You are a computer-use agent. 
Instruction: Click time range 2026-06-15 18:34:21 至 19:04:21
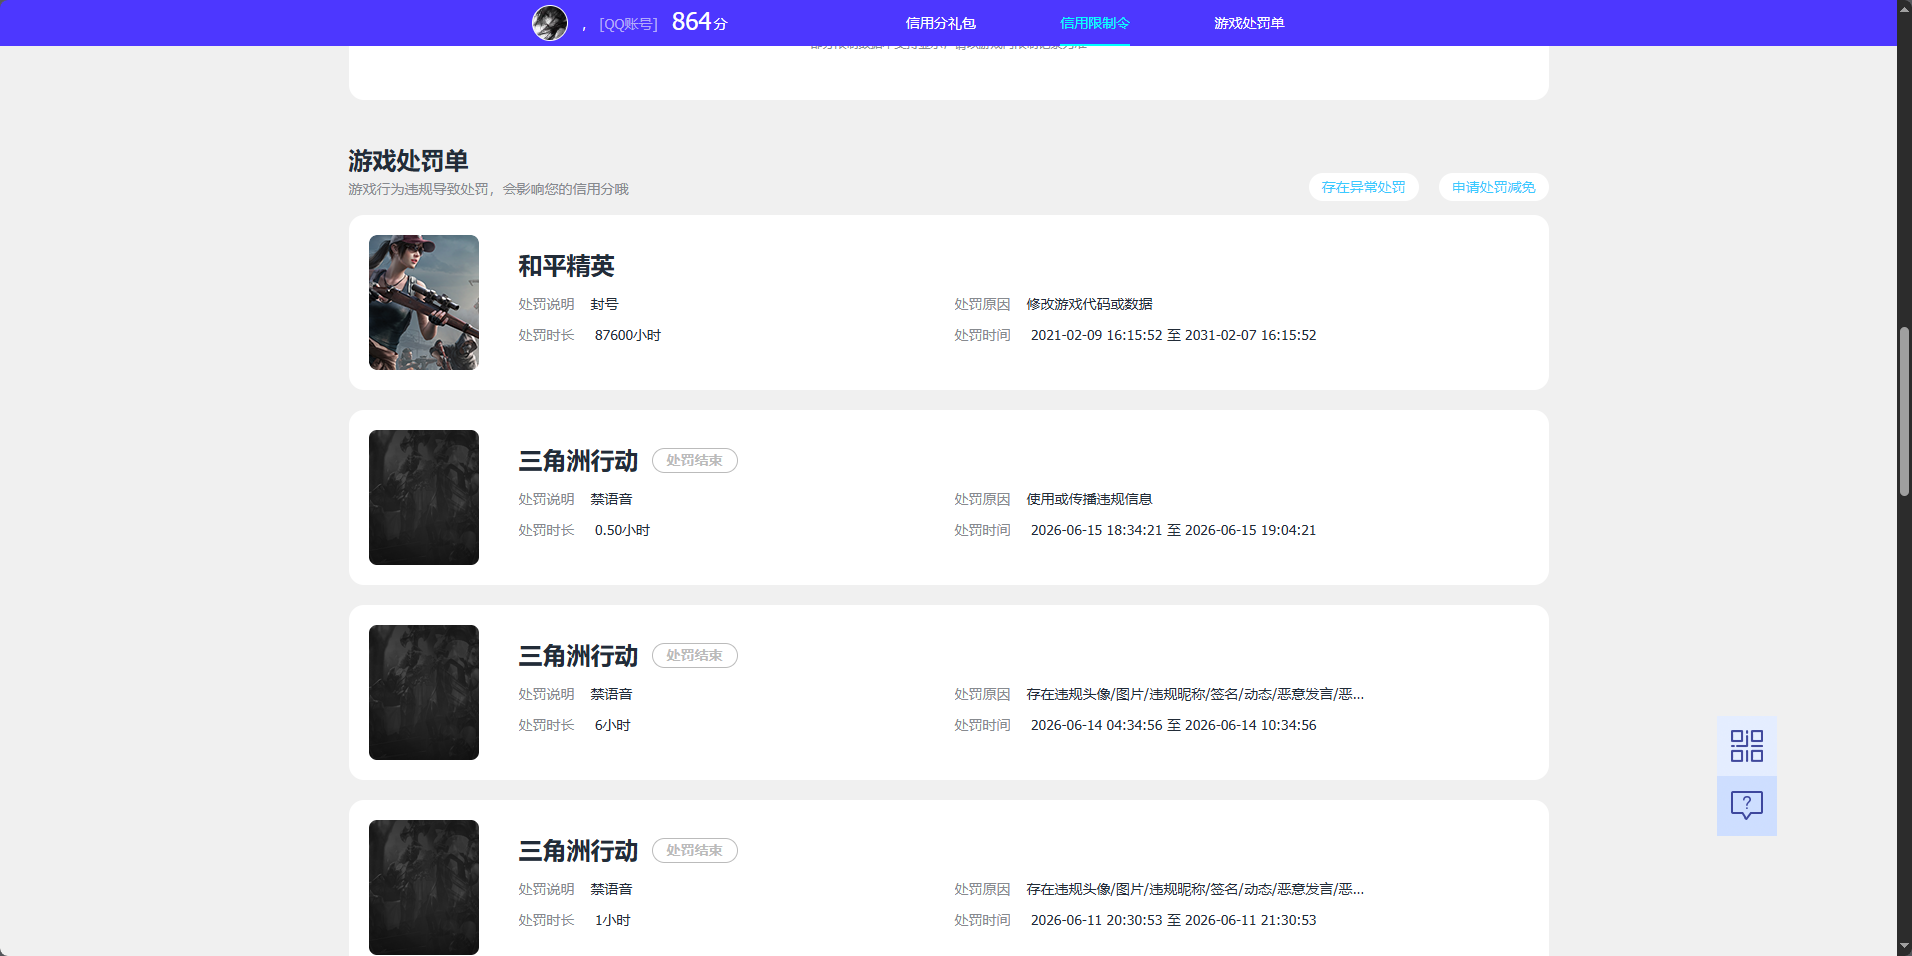[x=1173, y=530]
